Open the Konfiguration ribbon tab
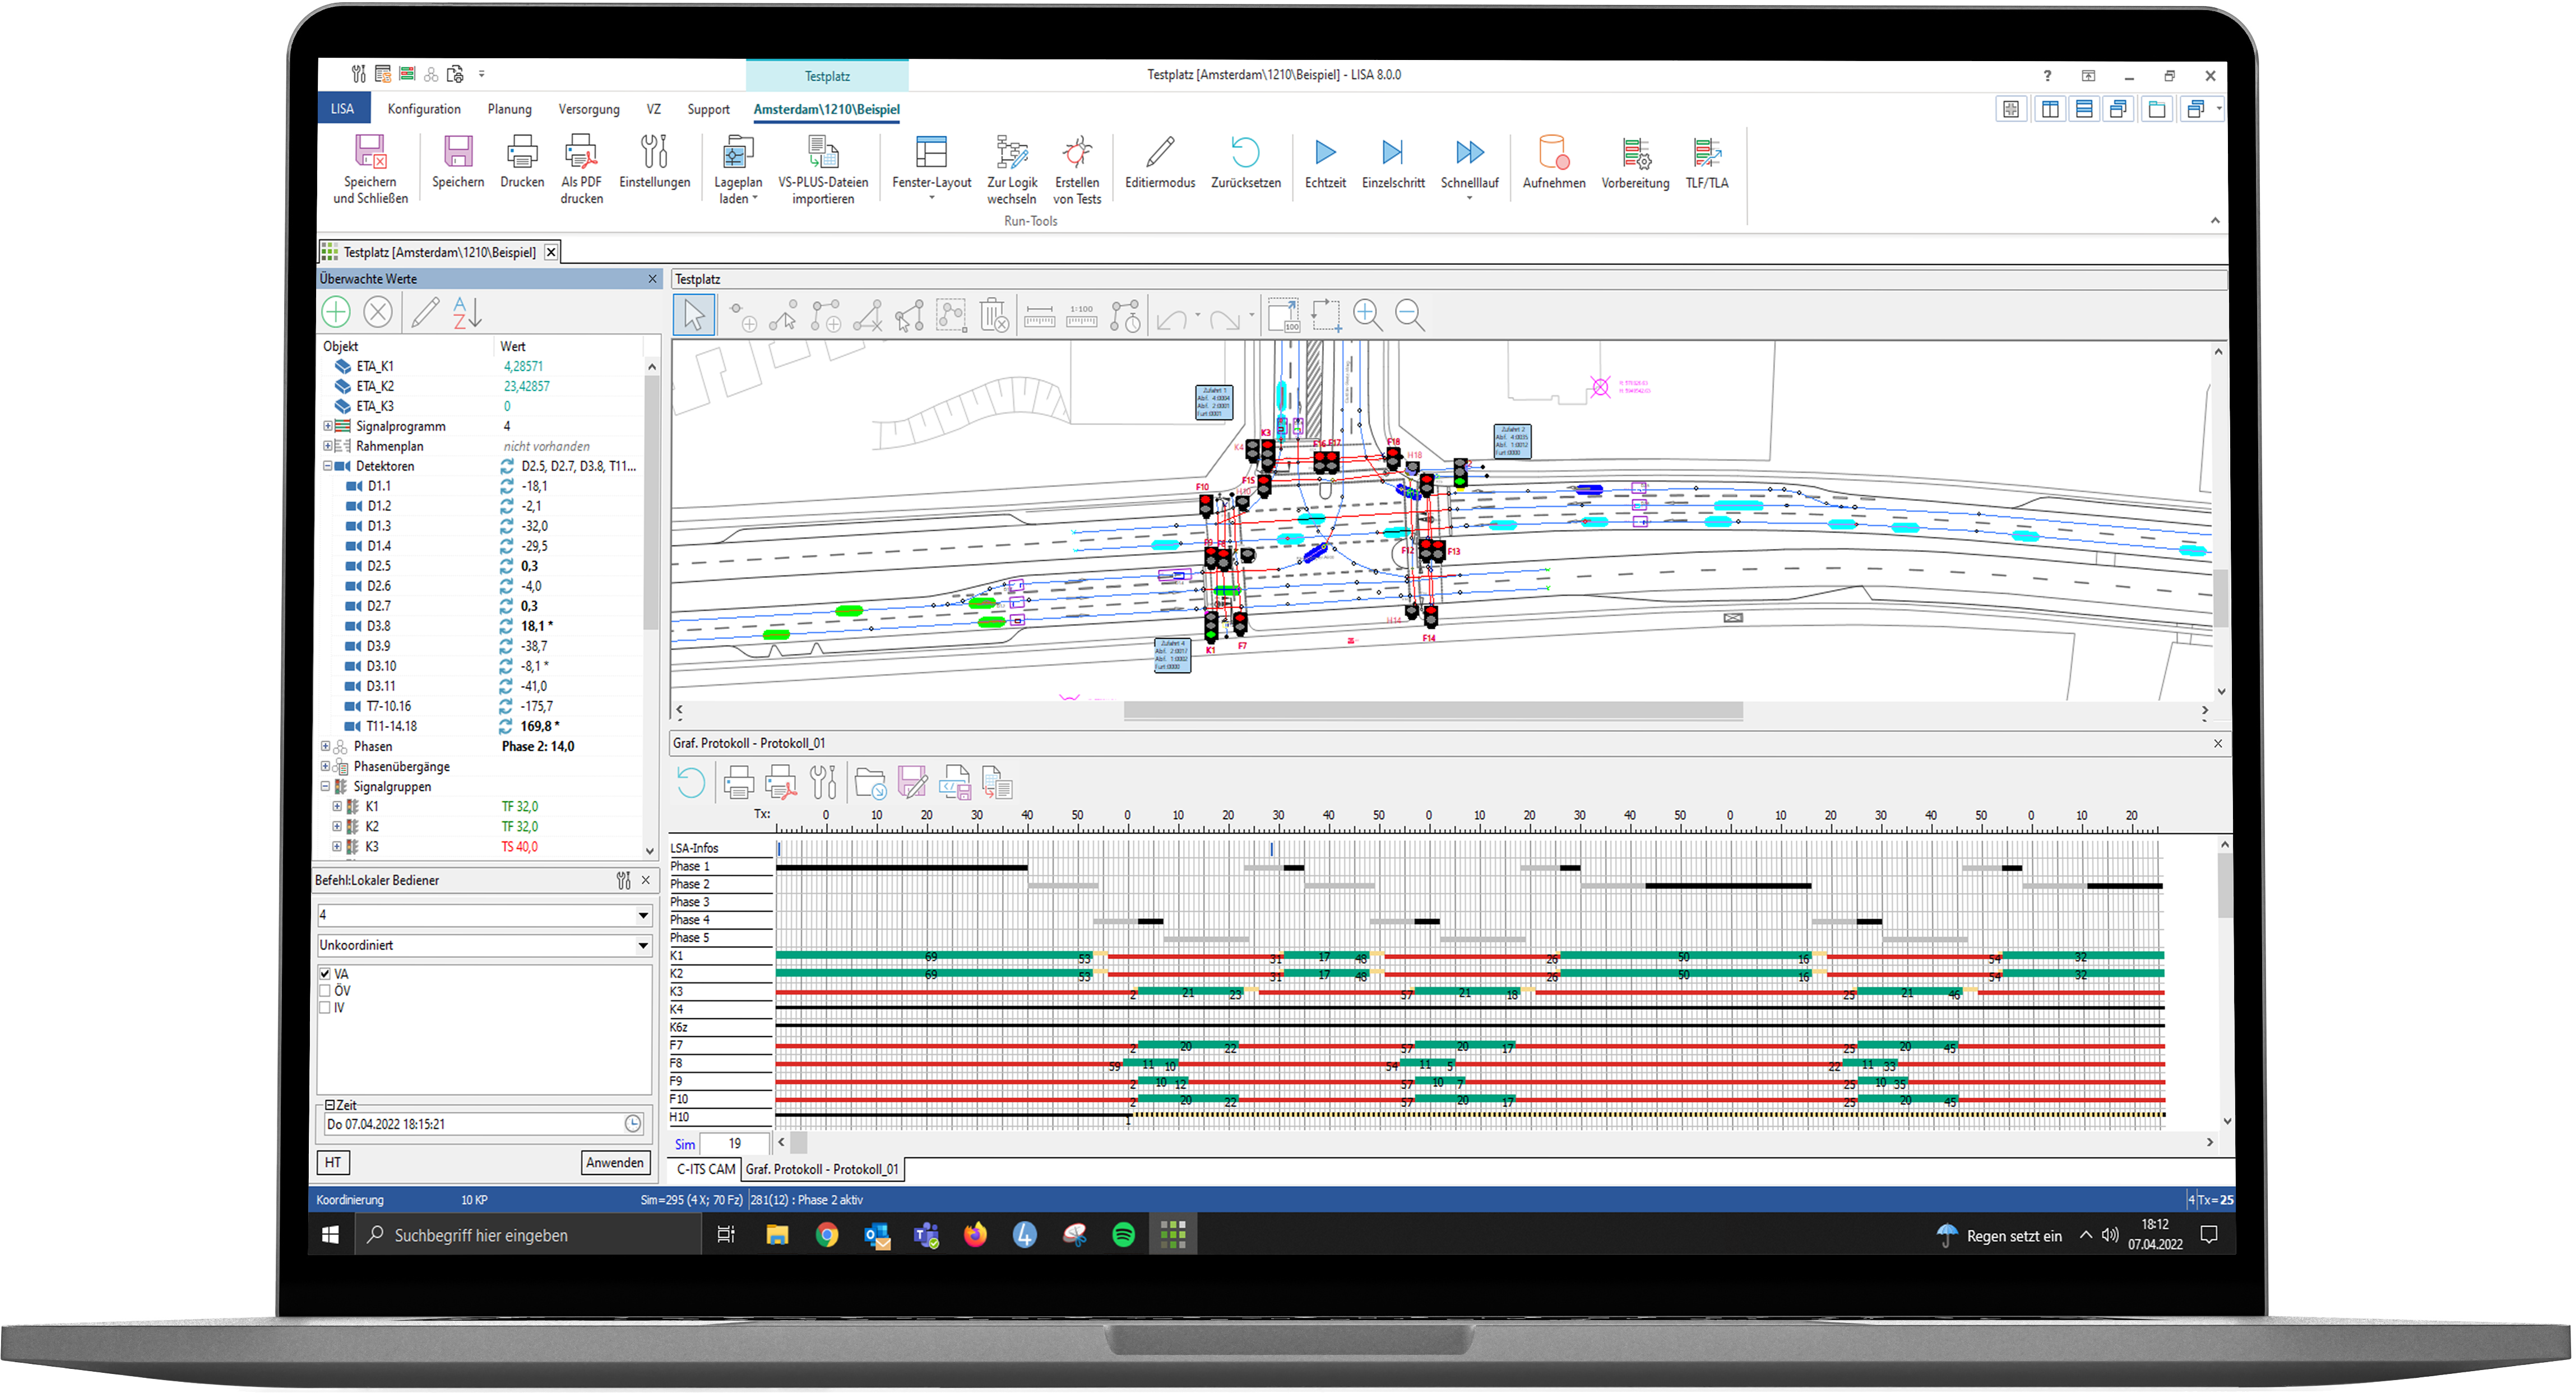Image resolution: width=2576 pixels, height=1393 pixels. [x=424, y=109]
